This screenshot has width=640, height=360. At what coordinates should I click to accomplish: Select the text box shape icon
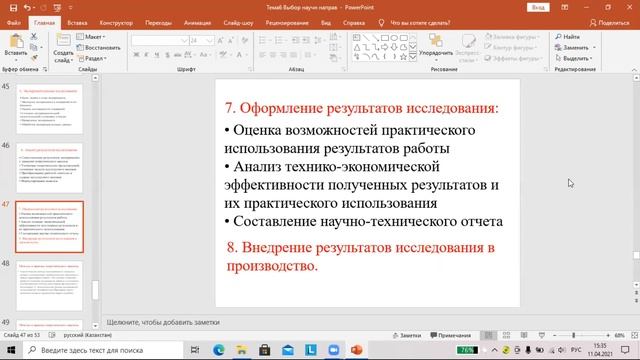click(357, 38)
